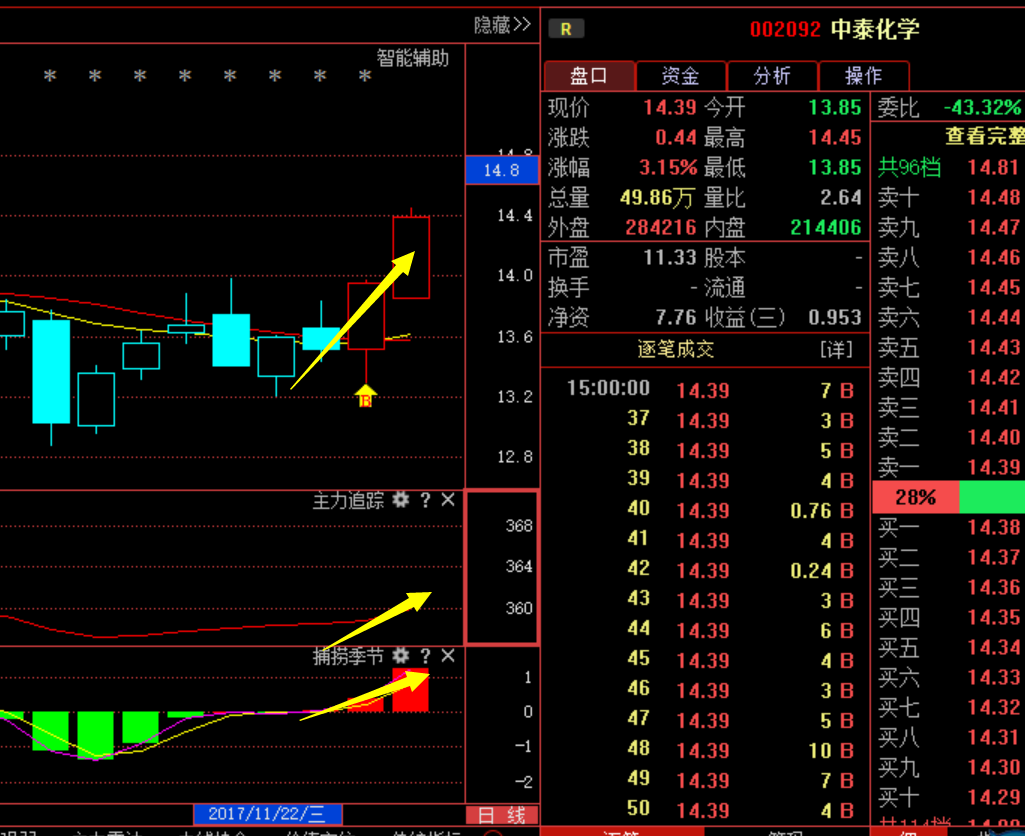Select the 盘口 tab
This screenshot has width=1025, height=836.
click(x=589, y=76)
